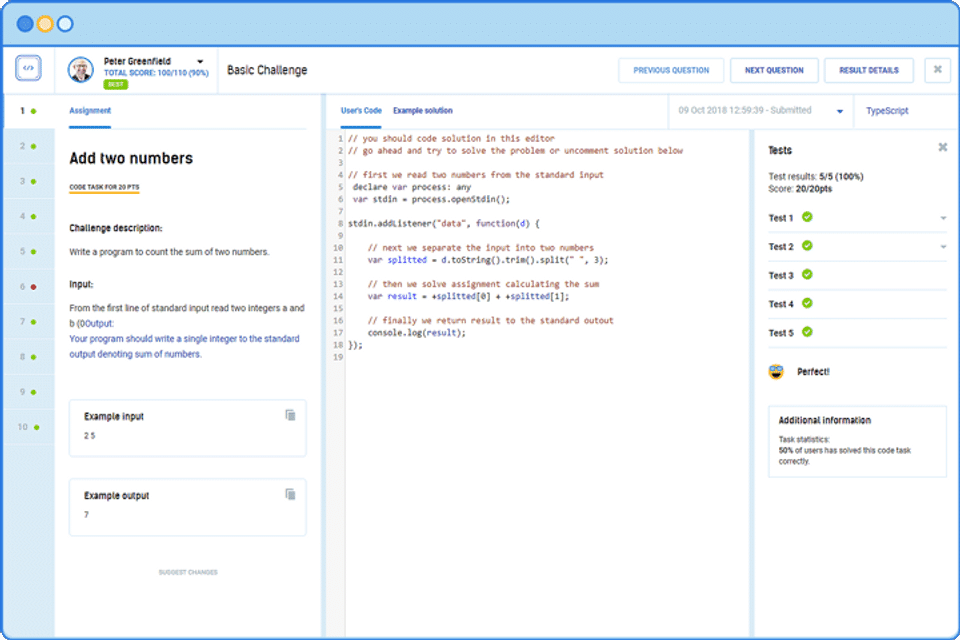The height and width of the screenshot is (640, 960).
Task: Switch to Example solution tab
Action: pos(422,111)
